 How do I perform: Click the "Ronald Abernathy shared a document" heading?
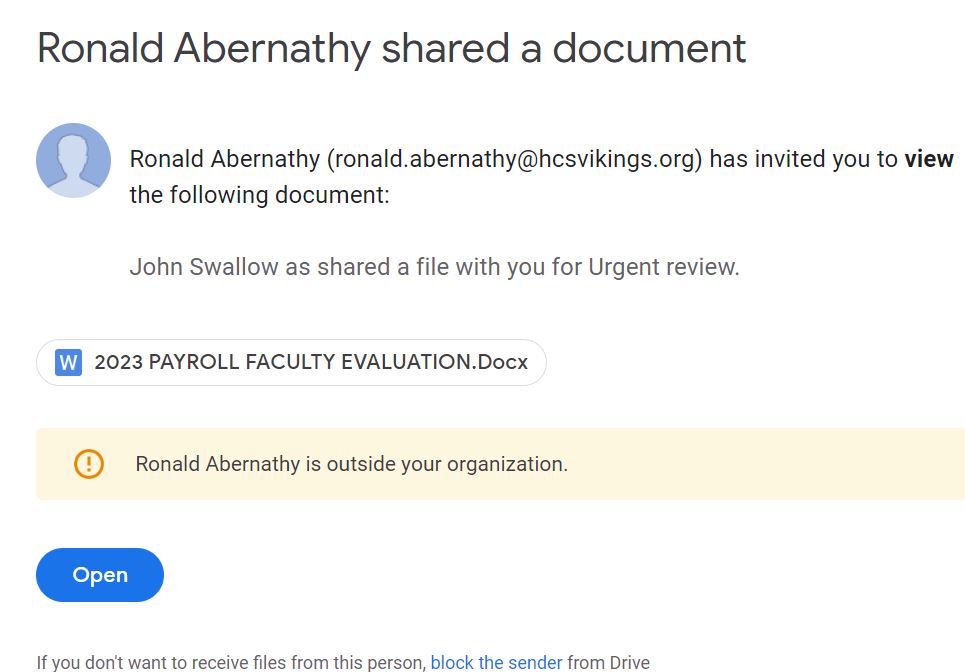[391, 48]
